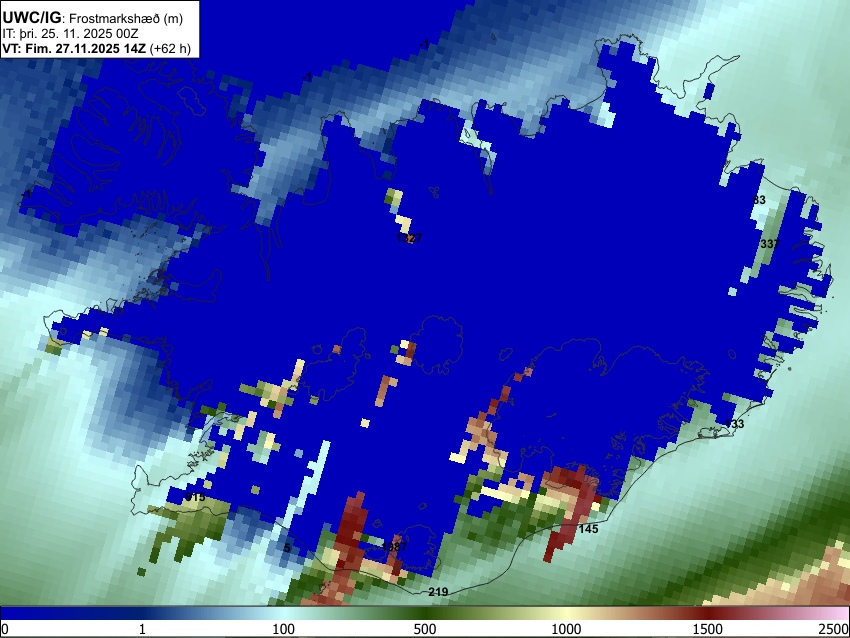Viewport: 850px width, 638px height.
Task: Click the single-digit "5" map label
Action: coord(287,548)
